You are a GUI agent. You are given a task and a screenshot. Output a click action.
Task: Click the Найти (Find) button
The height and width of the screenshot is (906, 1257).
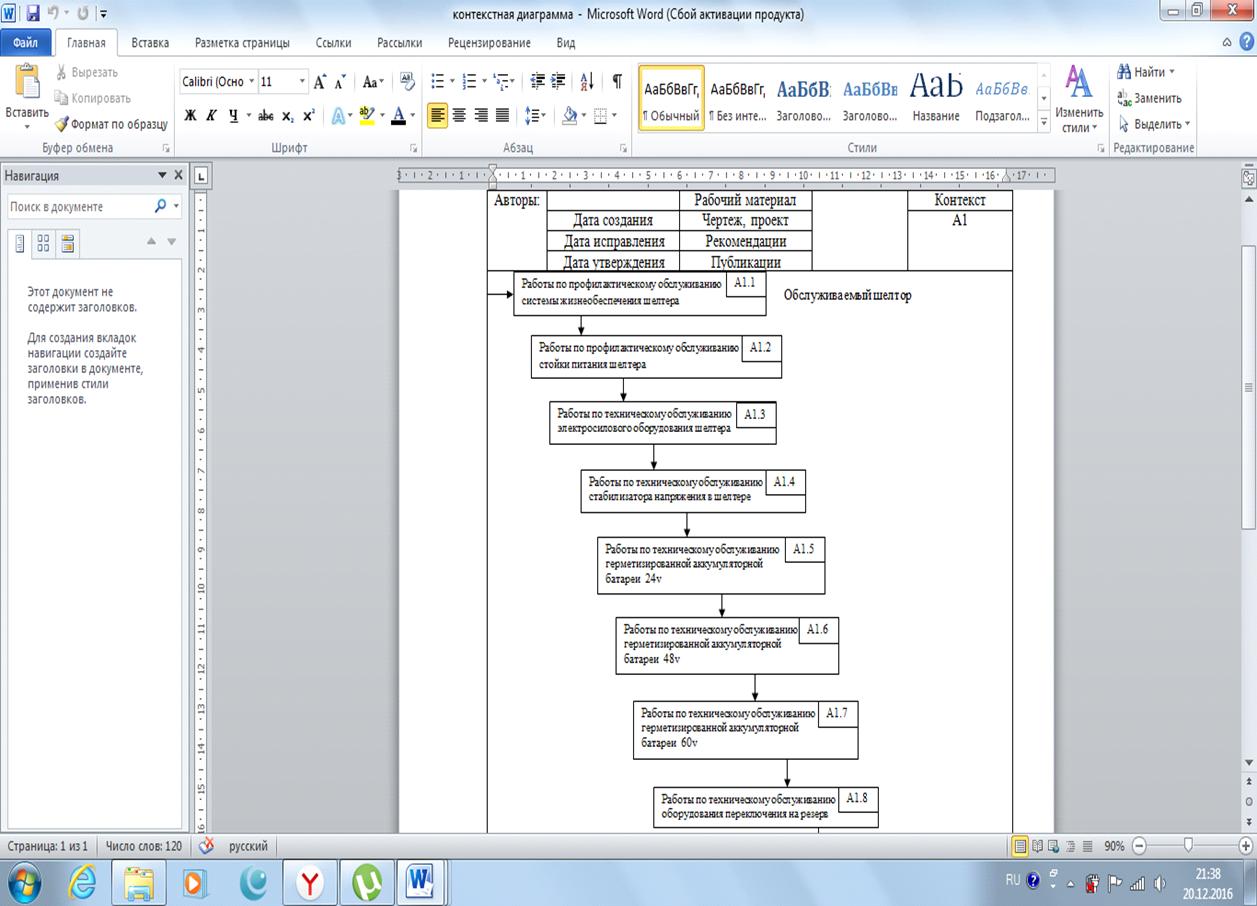1147,72
